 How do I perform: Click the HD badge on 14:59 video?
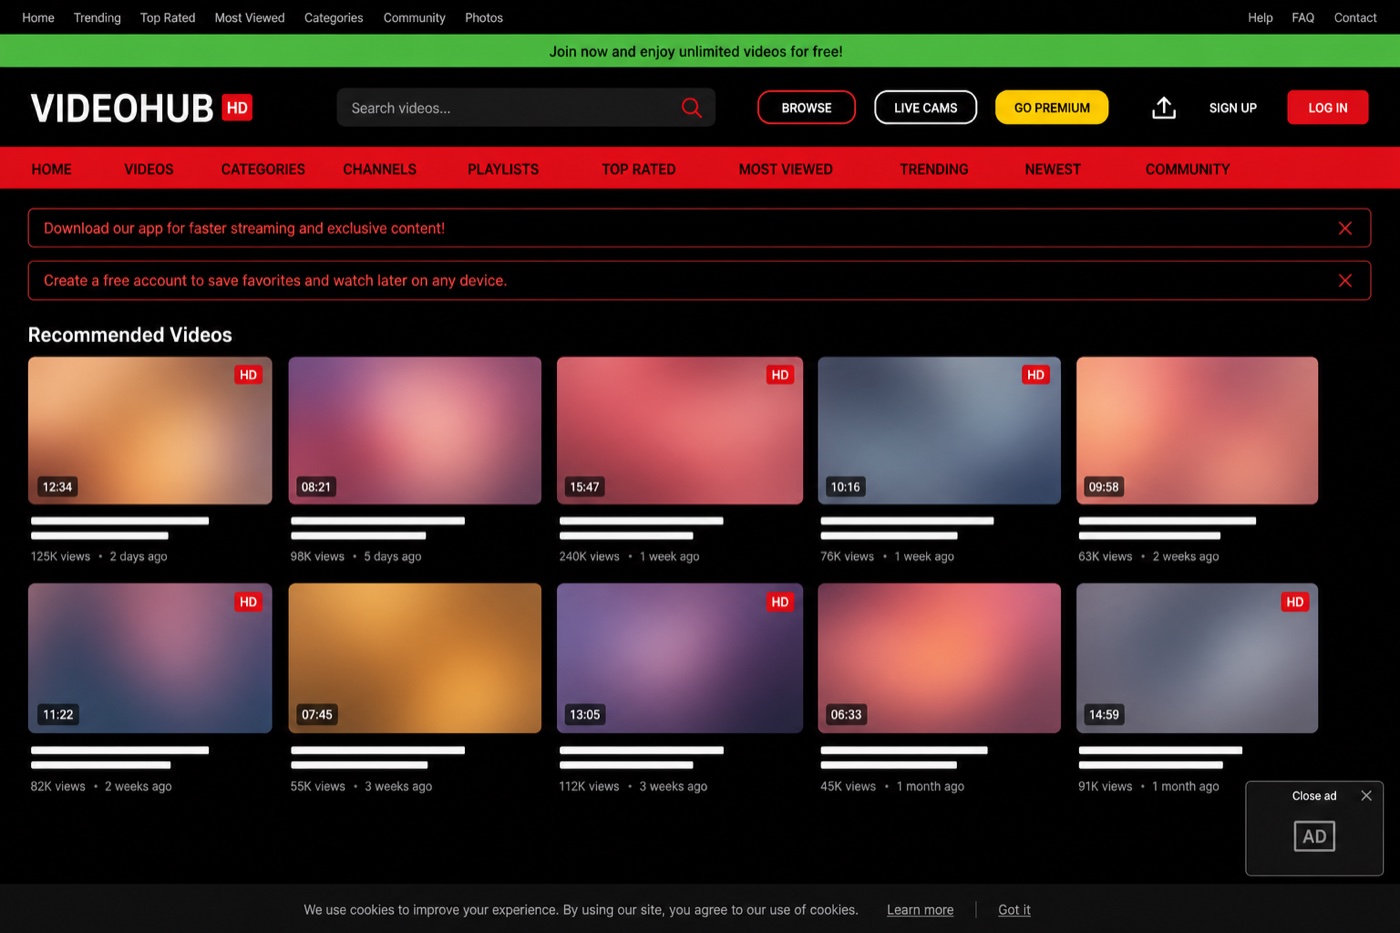[1295, 602]
